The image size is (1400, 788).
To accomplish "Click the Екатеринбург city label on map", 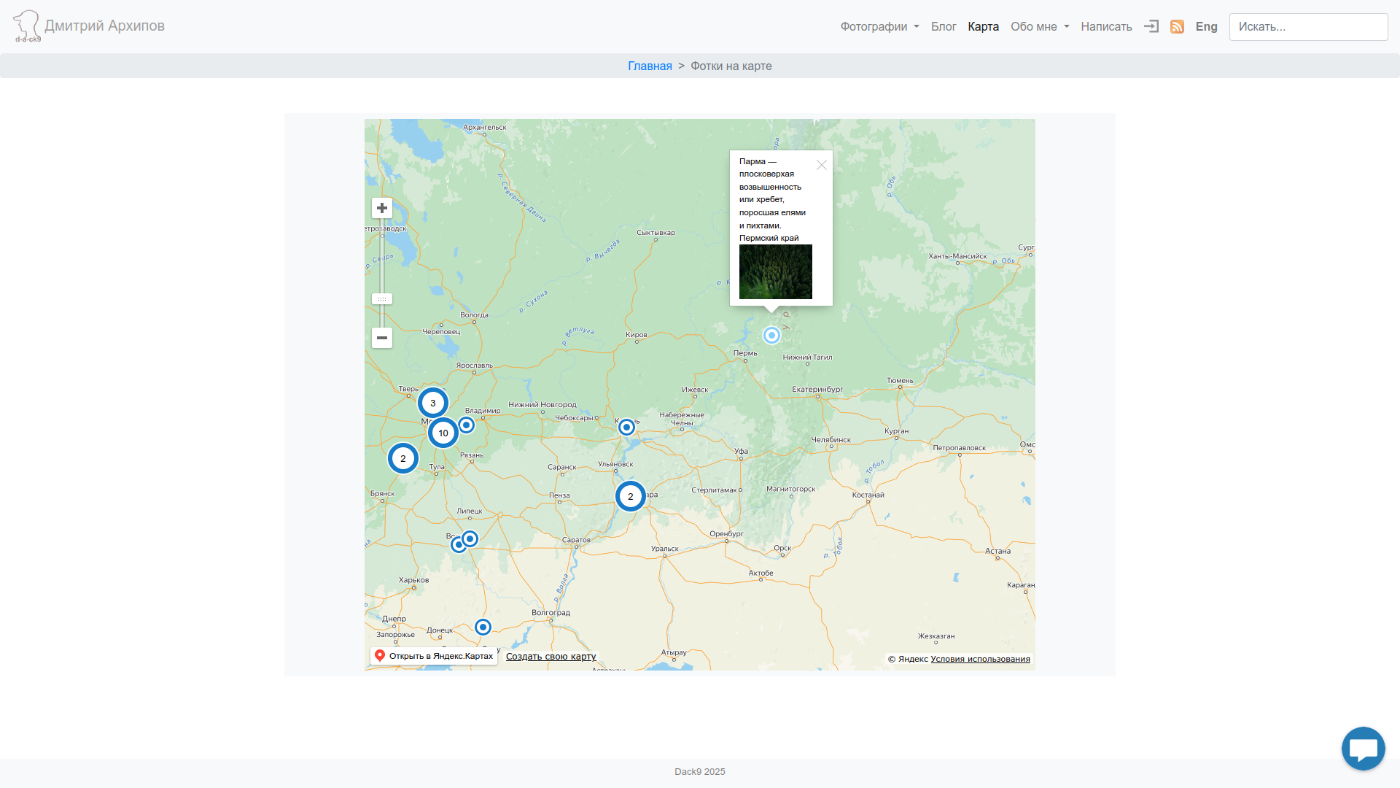I will coord(818,390).
